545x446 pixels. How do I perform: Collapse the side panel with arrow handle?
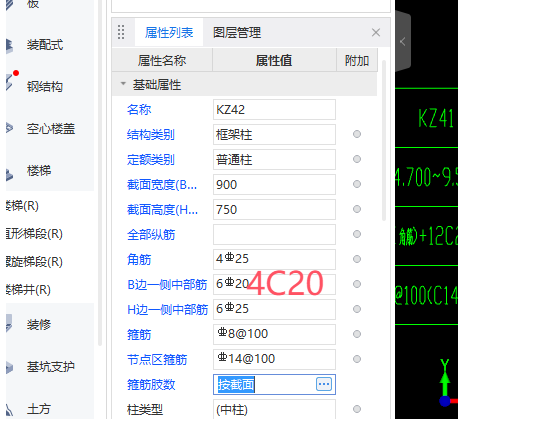coord(402,42)
